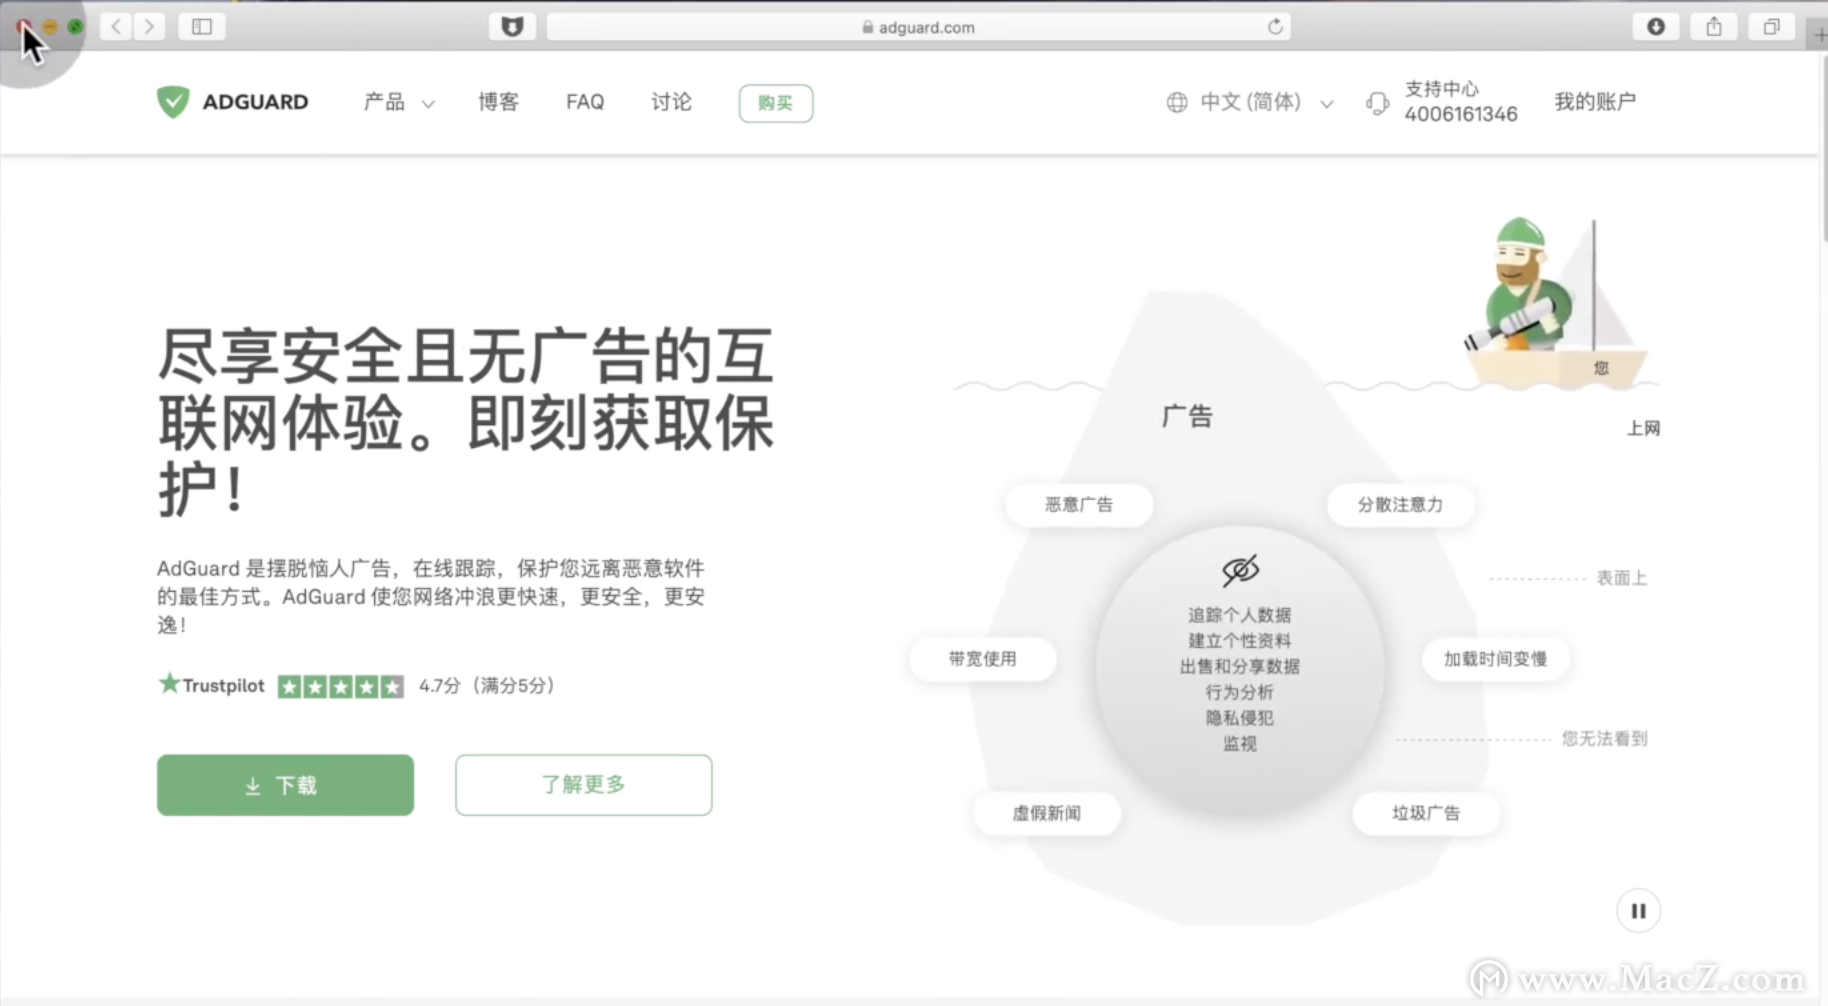Go back with Safari back arrow
The image size is (1828, 1006).
coord(116,26)
